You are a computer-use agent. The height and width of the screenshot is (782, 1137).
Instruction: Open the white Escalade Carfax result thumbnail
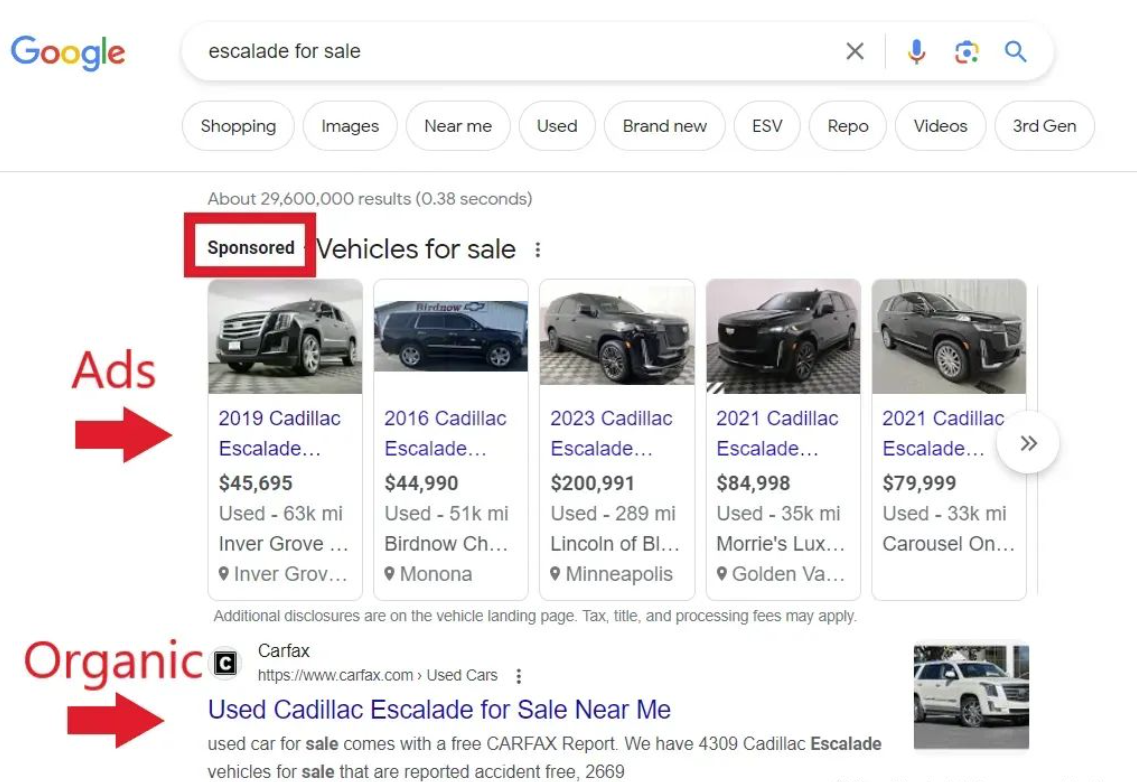(x=971, y=696)
